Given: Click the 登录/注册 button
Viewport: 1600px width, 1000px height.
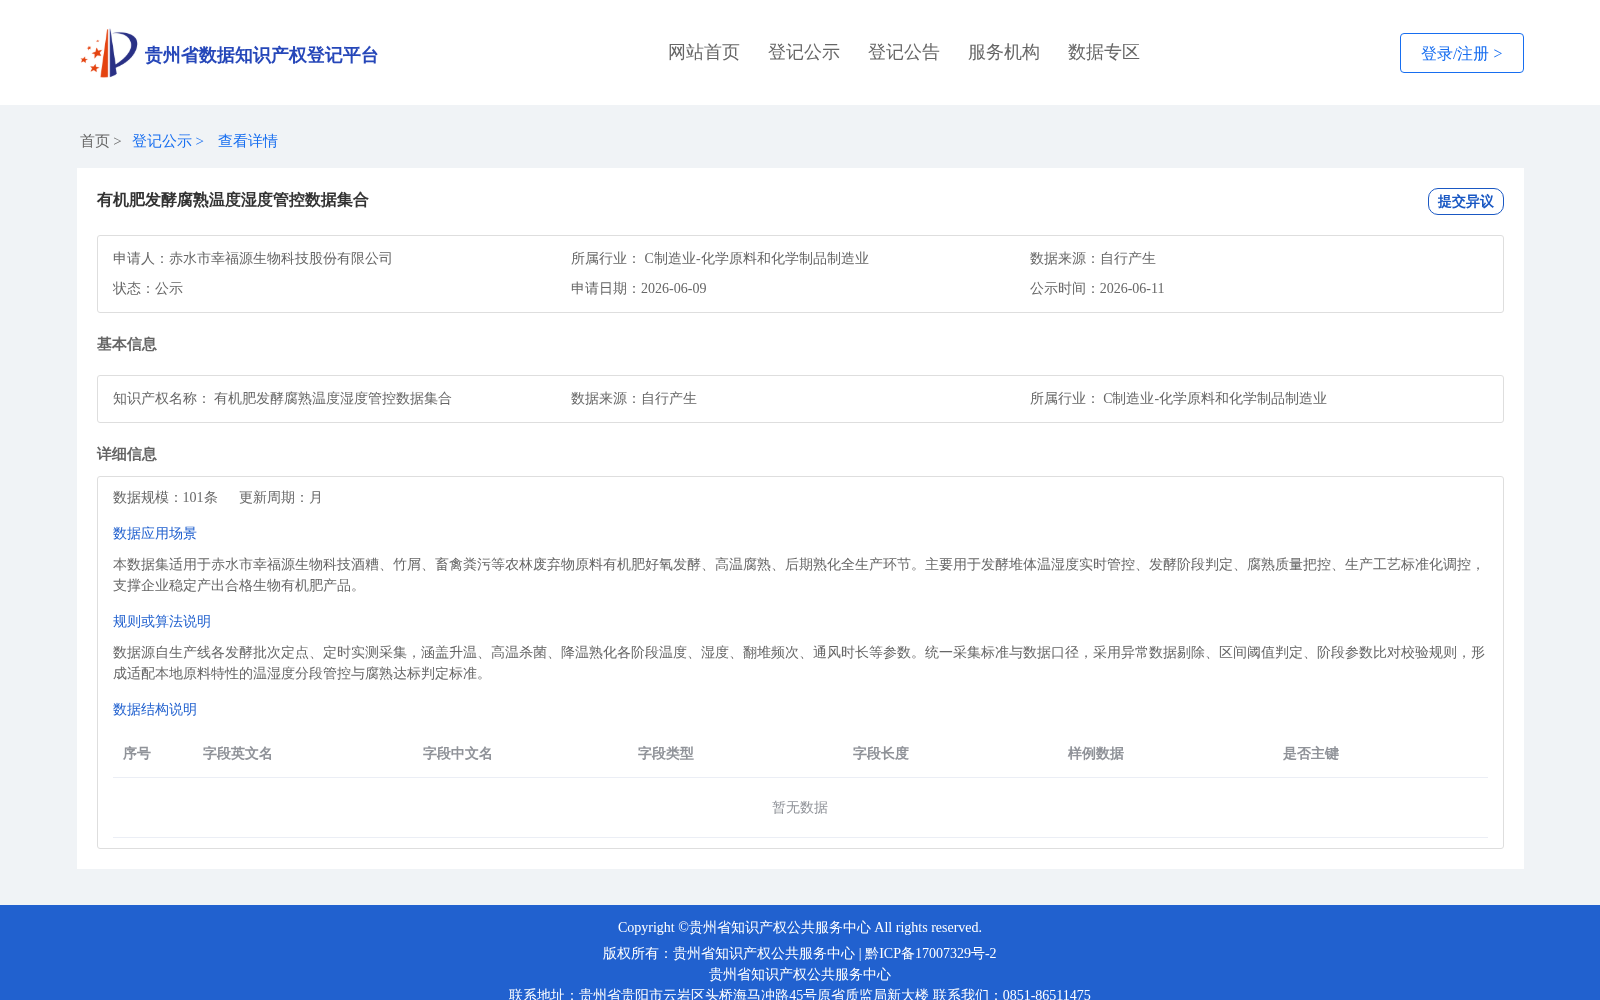Looking at the screenshot, I should pos(1461,53).
